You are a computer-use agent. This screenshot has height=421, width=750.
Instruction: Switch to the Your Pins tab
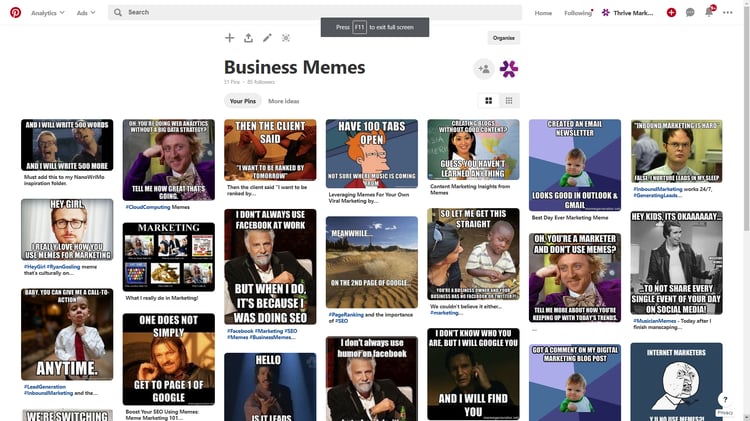click(243, 101)
